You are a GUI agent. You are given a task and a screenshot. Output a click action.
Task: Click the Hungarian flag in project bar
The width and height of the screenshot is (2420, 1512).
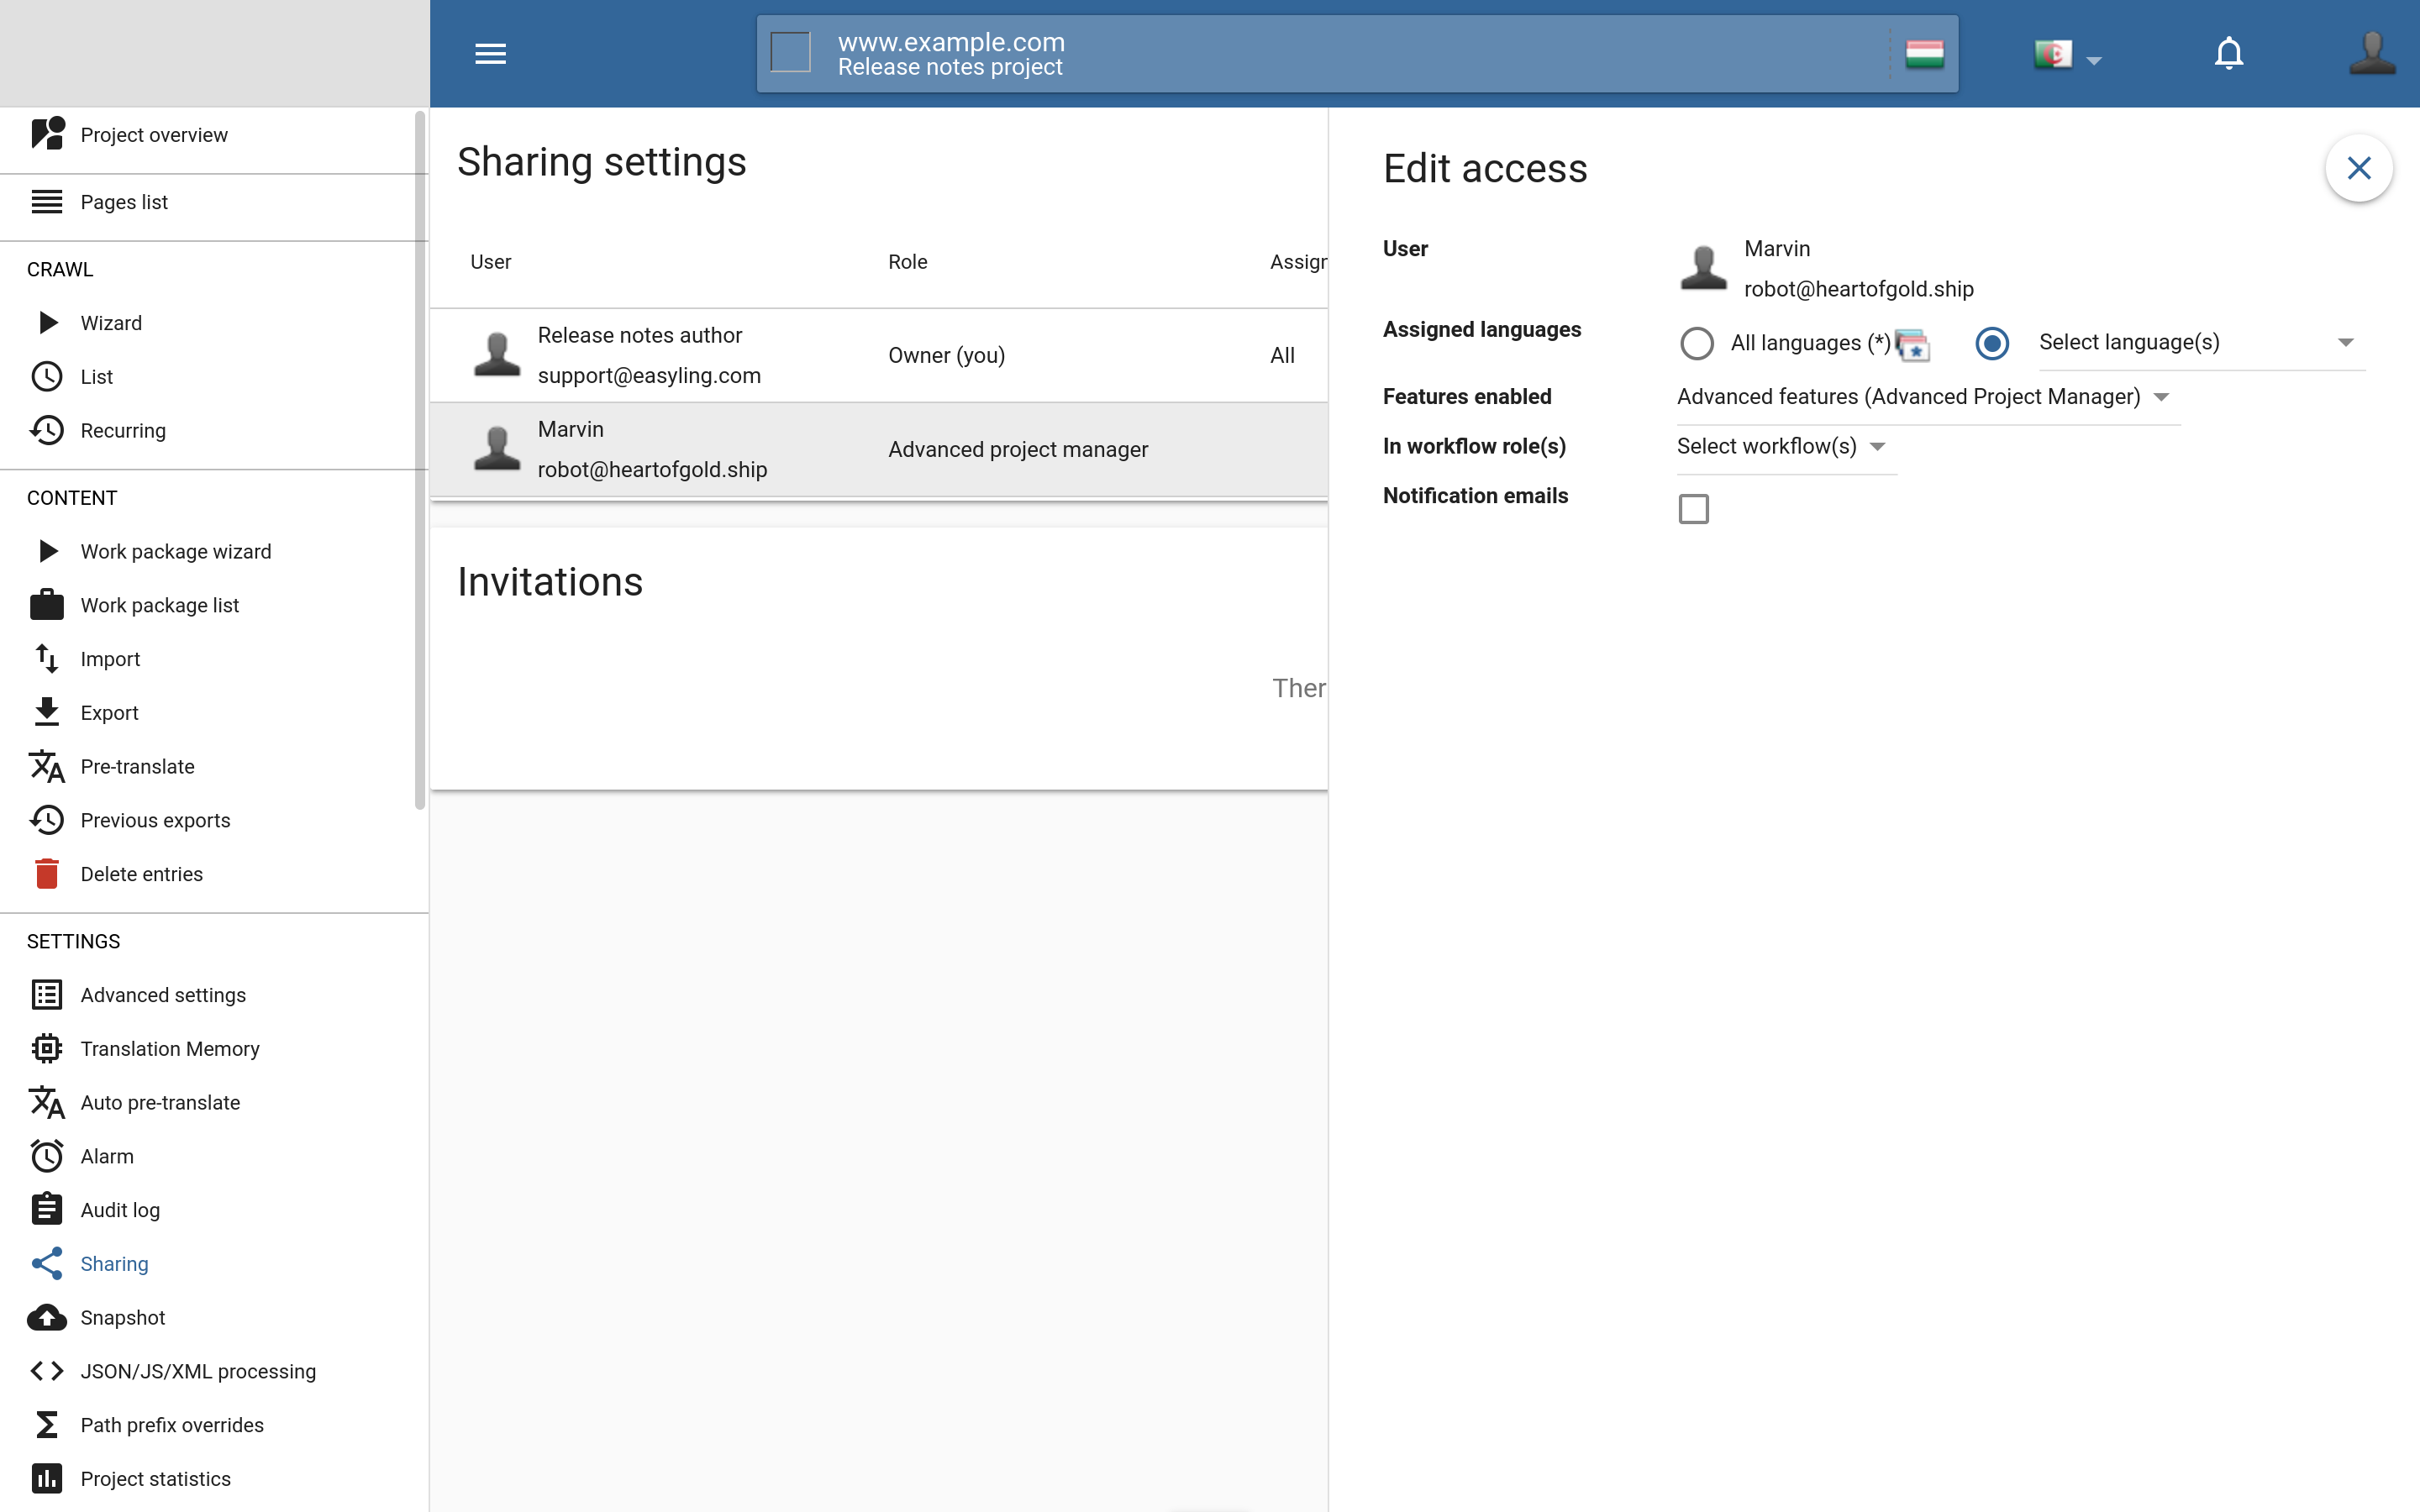click(x=1924, y=53)
